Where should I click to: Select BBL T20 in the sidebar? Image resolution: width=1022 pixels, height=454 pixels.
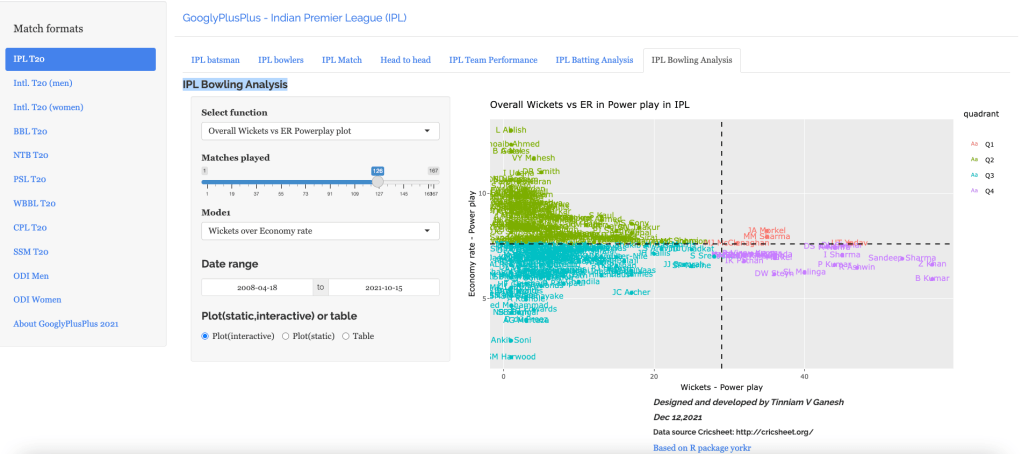30,131
